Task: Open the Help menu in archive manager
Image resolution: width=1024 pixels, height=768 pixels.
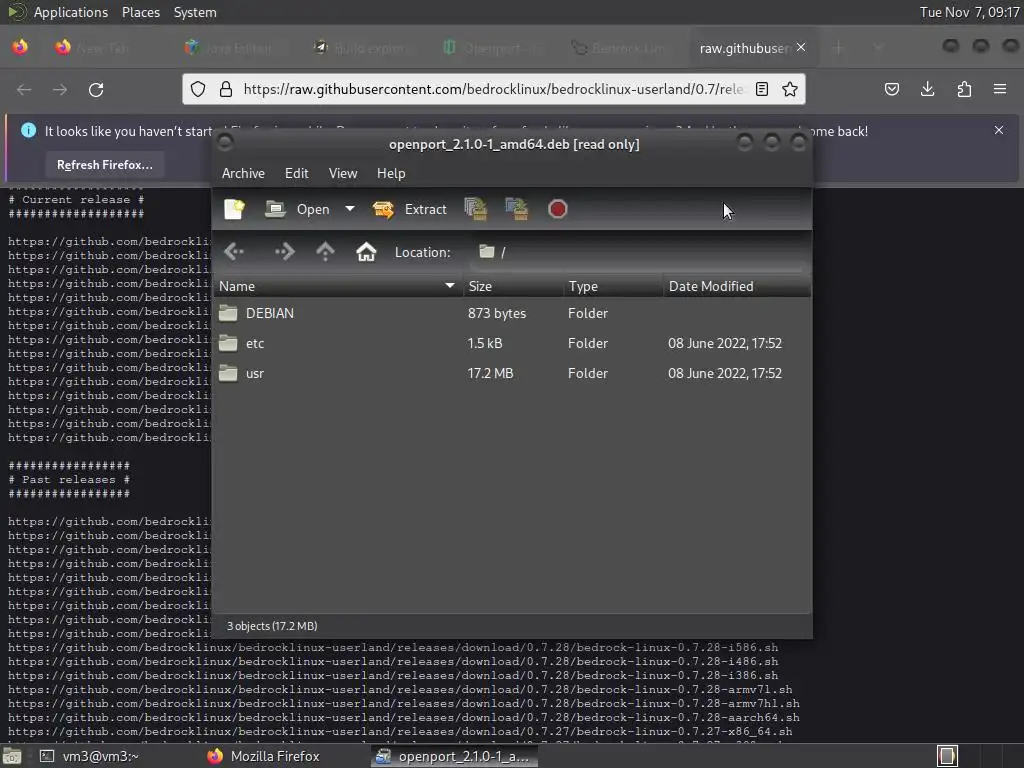Action: click(x=391, y=173)
